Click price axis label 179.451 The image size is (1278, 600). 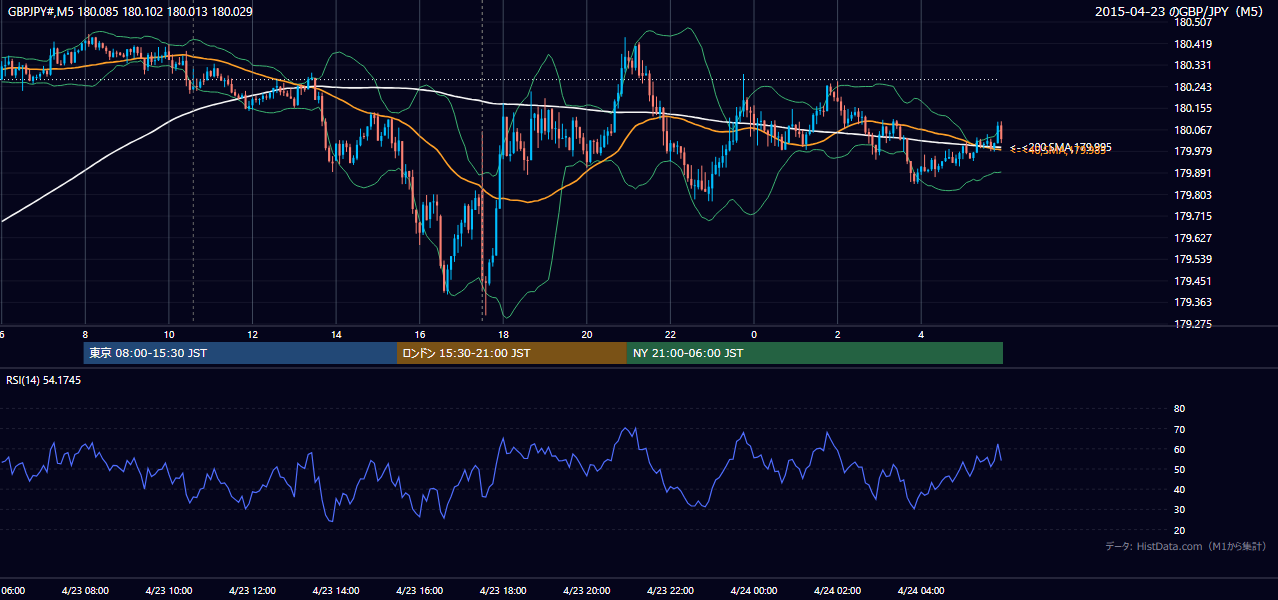[x=1194, y=281]
